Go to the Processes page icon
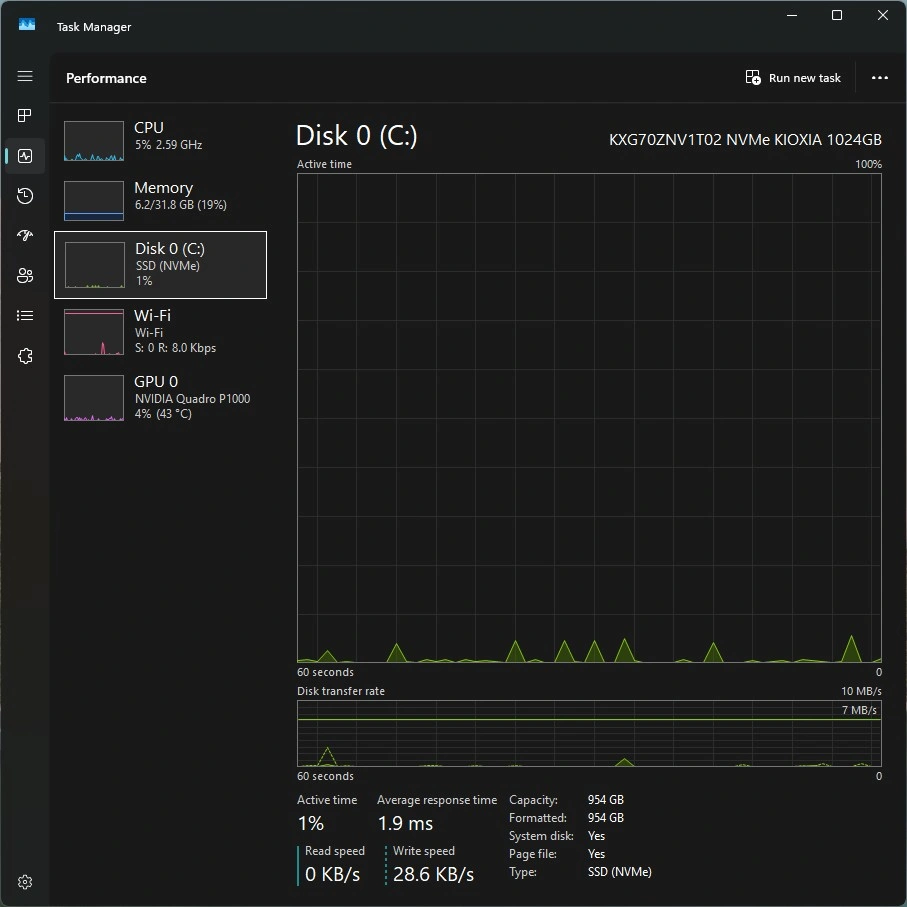Image resolution: width=907 pixels, height=907 pixels. [x=25, y=116]
